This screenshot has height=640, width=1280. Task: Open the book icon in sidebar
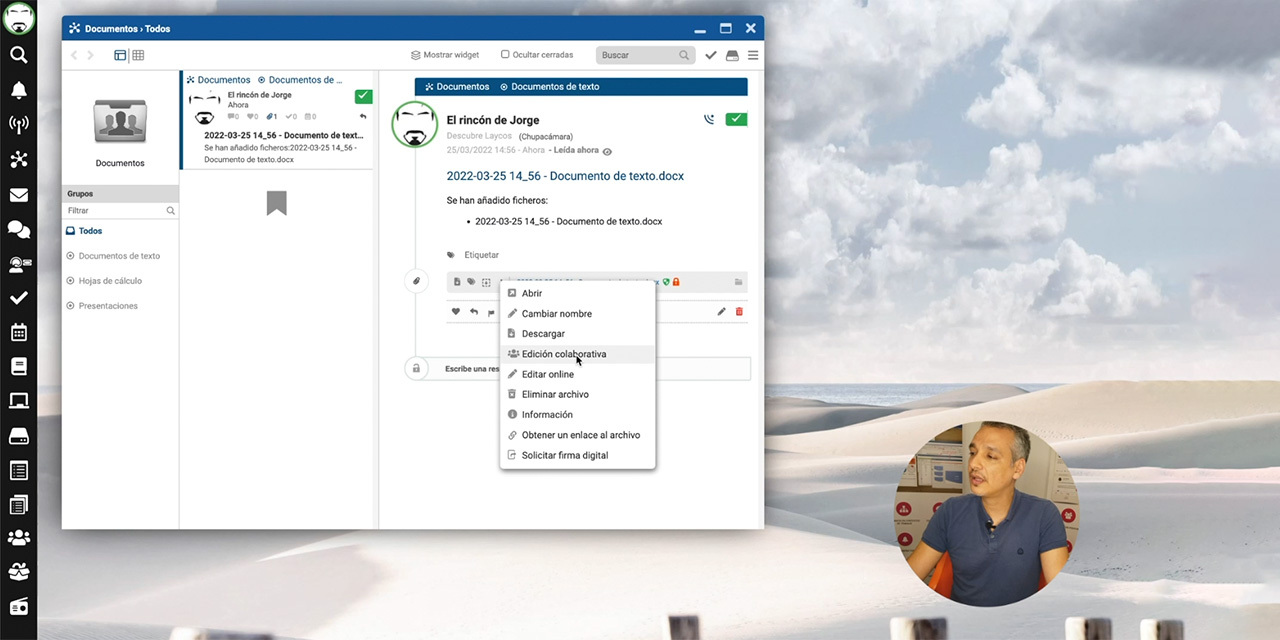[x=18, y=367]
